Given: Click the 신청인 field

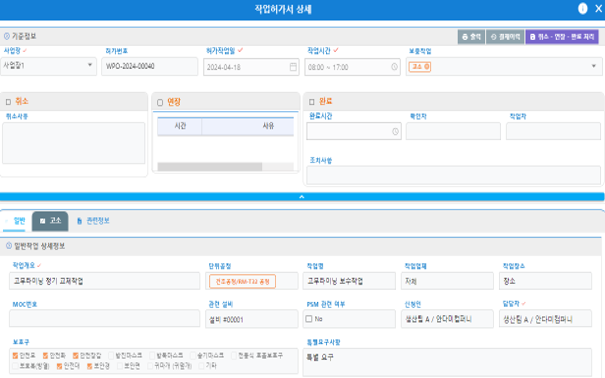Looking at the screenshot, I should coord(447,319).
